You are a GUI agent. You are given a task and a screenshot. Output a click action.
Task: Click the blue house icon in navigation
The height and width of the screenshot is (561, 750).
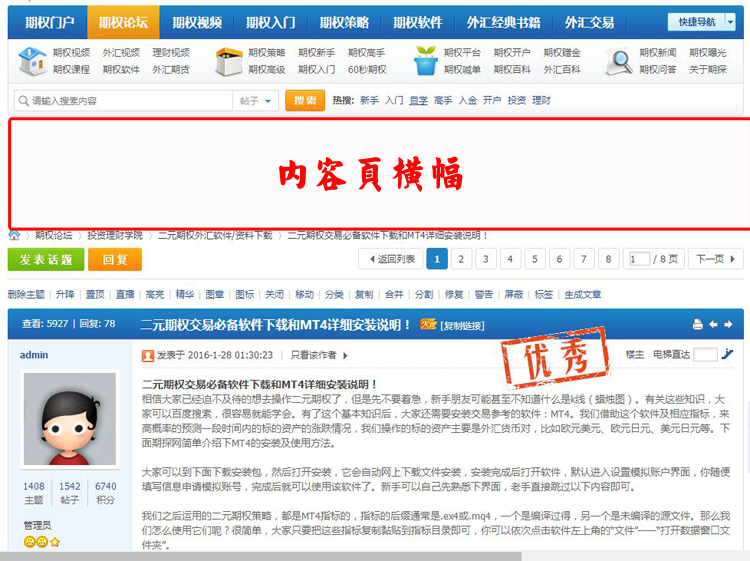(32, 61)
